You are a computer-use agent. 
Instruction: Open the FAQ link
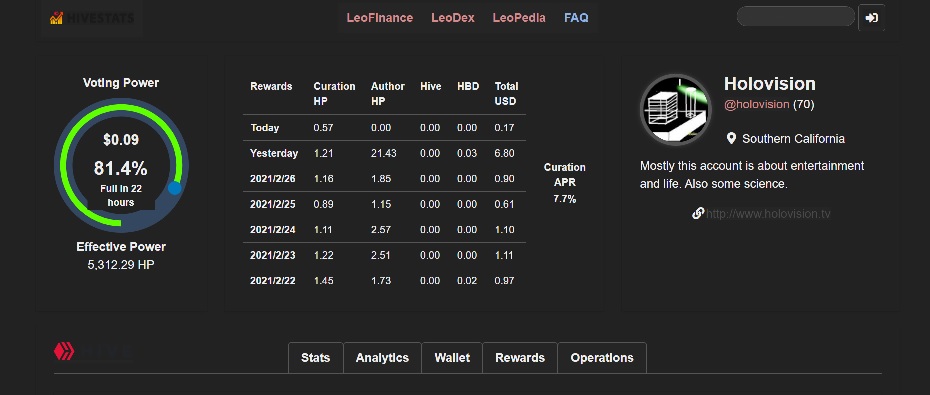coord(576,18)
